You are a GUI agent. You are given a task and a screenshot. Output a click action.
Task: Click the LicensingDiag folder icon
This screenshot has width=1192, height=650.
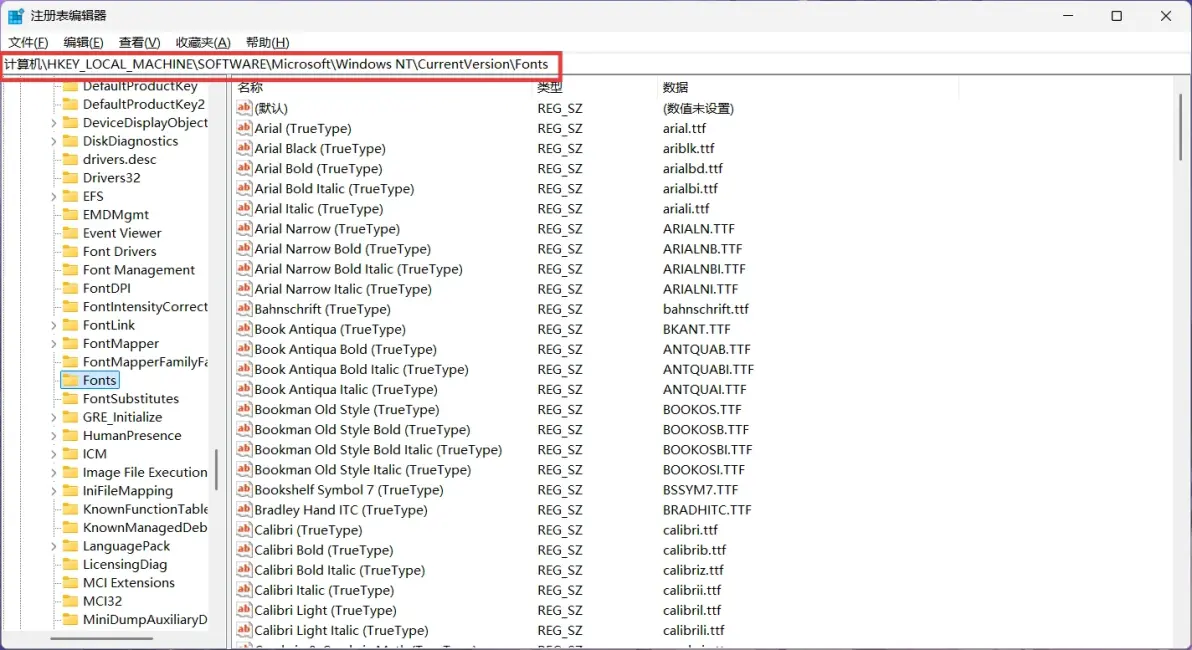point(71,564)
